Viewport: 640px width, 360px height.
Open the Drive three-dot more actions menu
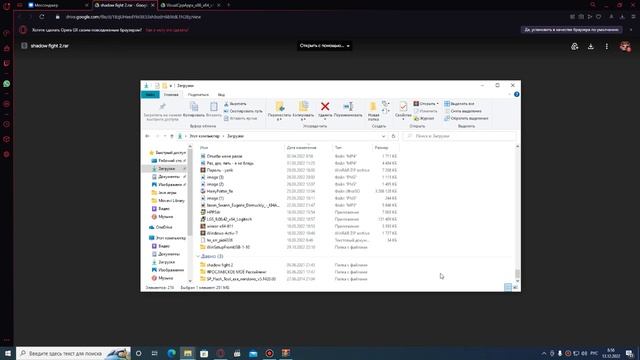(607, 46)
